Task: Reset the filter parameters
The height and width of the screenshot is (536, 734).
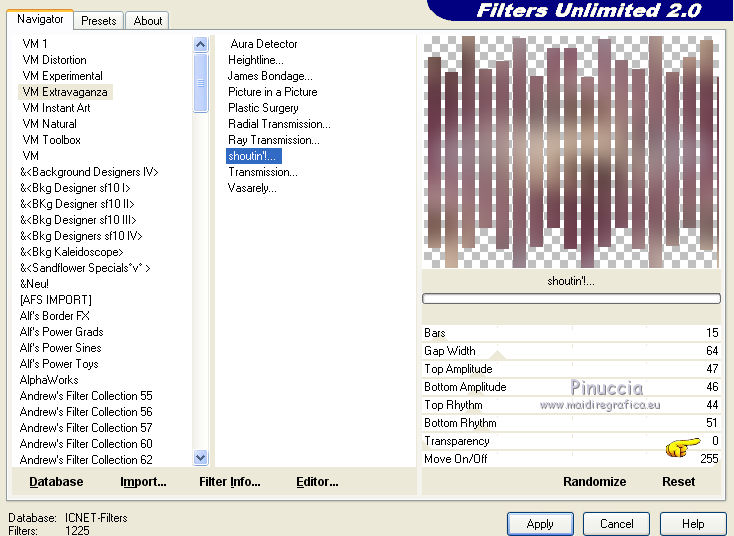Action: pyautogui.click(x=678, y=482)
